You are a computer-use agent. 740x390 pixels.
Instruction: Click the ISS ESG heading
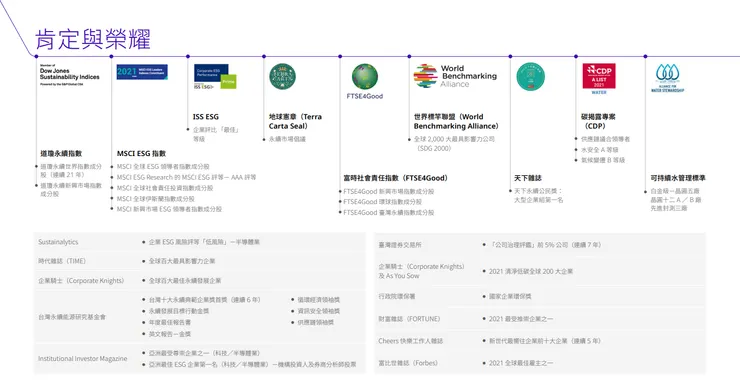click(x=206, y=117)
